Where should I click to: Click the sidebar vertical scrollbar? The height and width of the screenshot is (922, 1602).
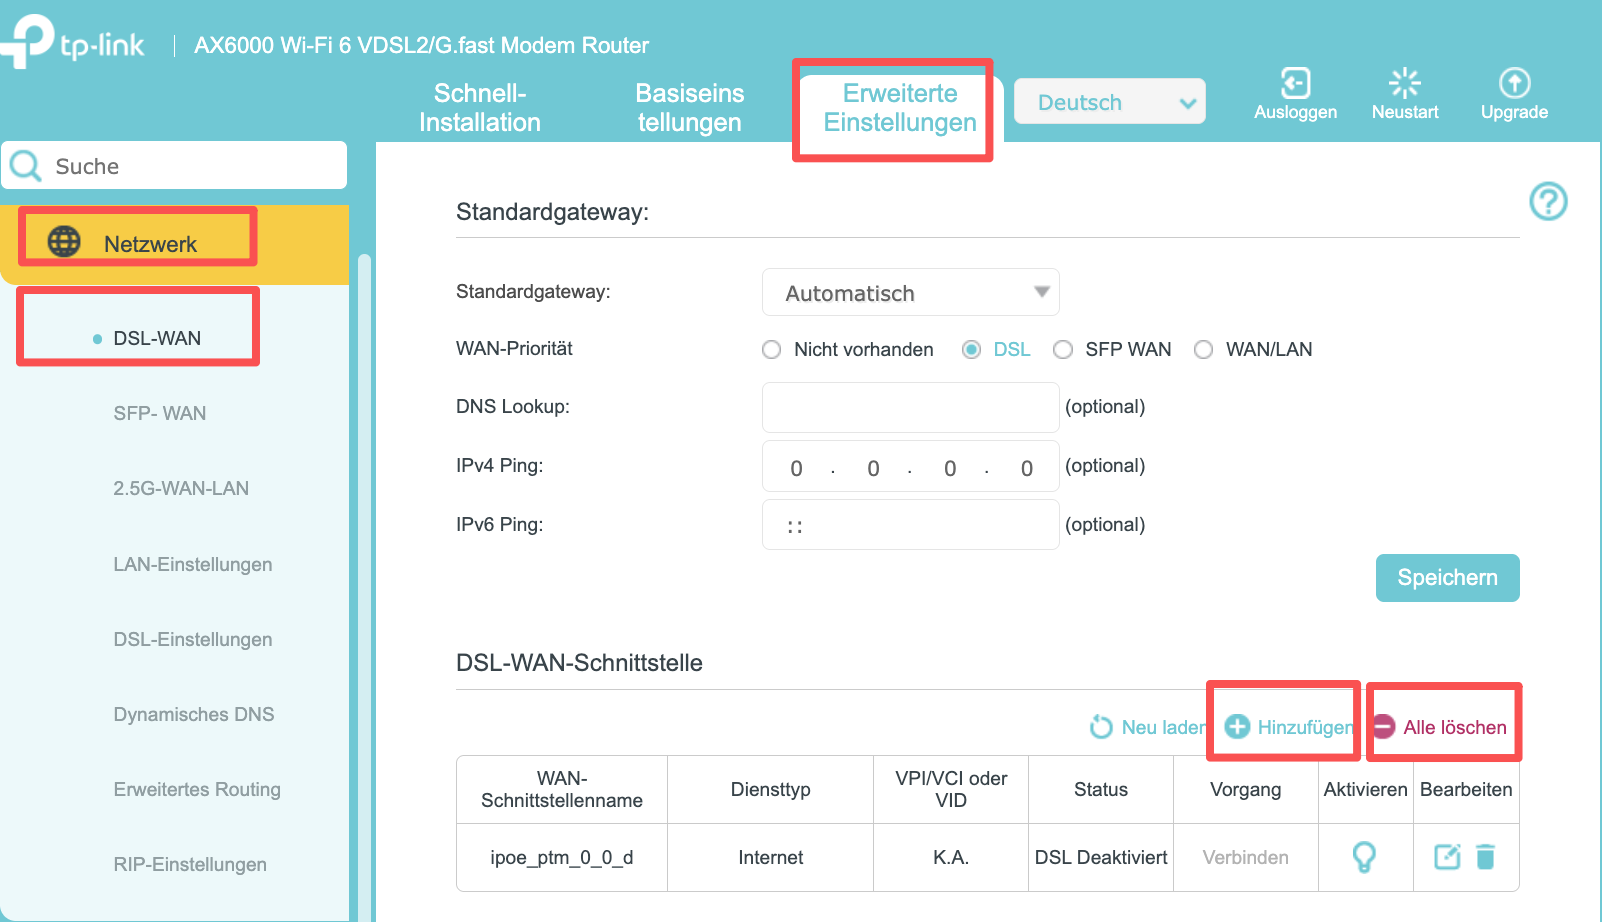pos(364,588)
